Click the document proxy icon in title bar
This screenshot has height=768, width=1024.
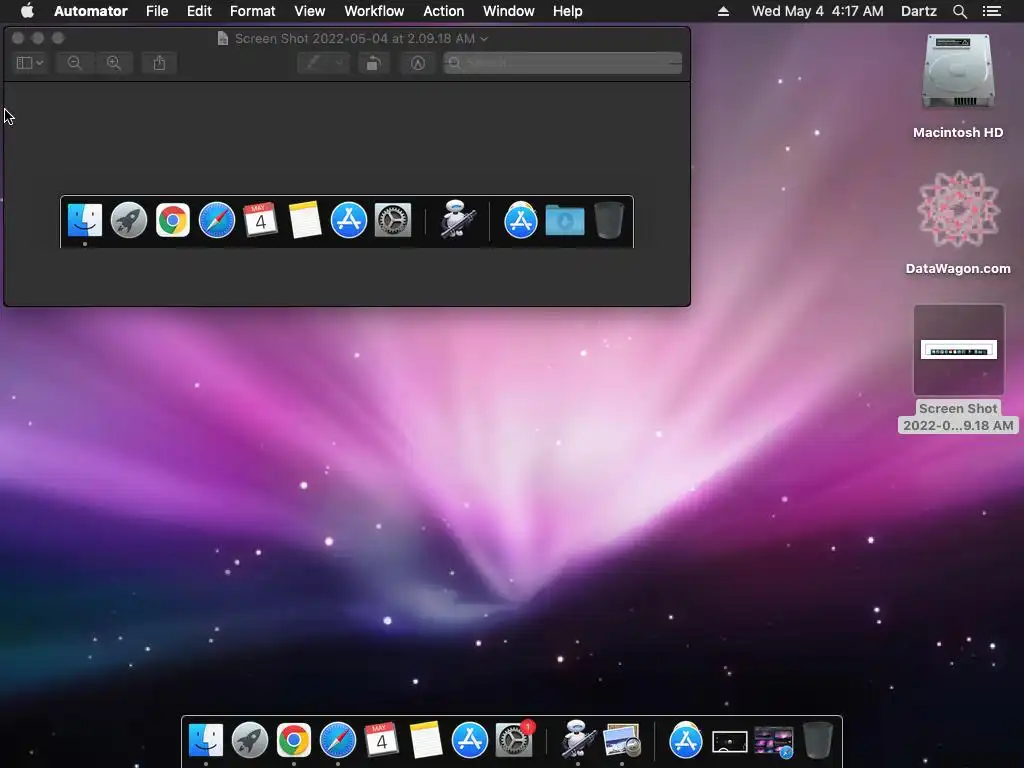[223, 39]
